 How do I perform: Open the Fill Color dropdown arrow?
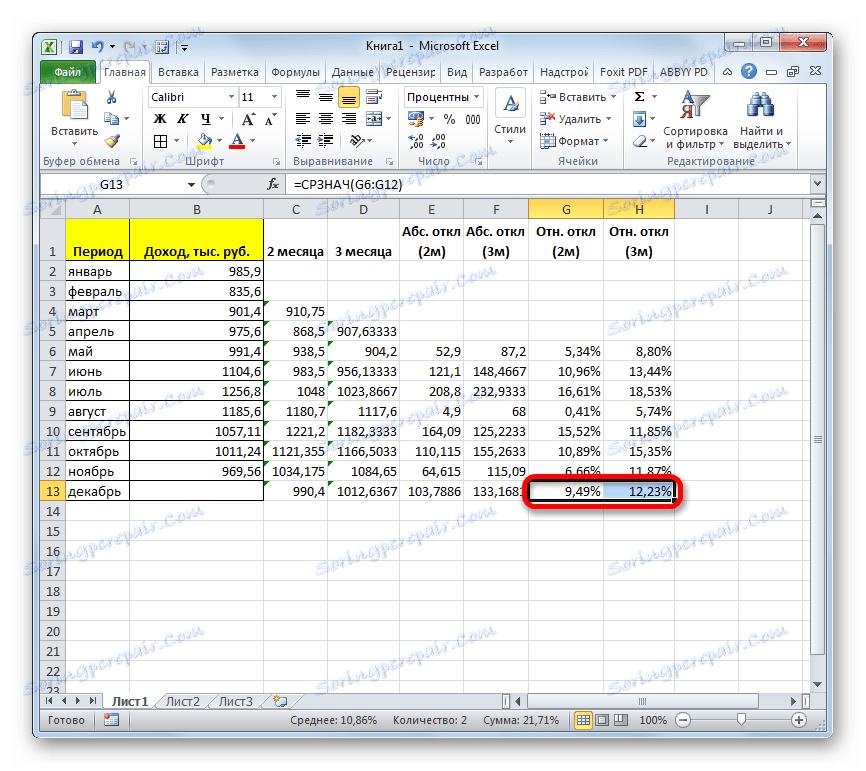(219, 141)
